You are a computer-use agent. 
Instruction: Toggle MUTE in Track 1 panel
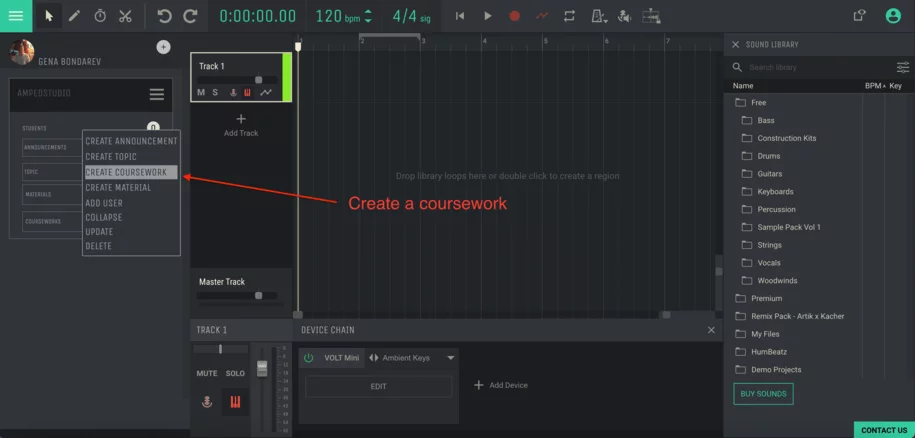click(207, 373)
